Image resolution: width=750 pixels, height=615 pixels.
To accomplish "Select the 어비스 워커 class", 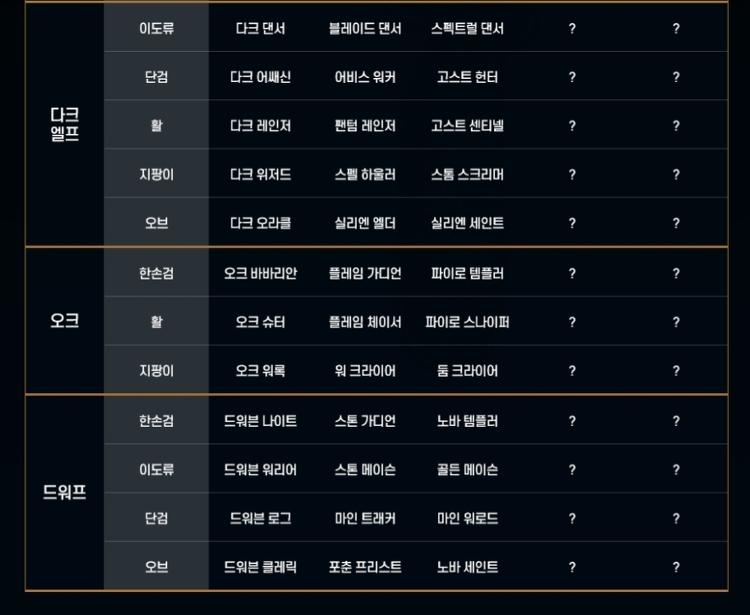I will (x=365, y=77).
